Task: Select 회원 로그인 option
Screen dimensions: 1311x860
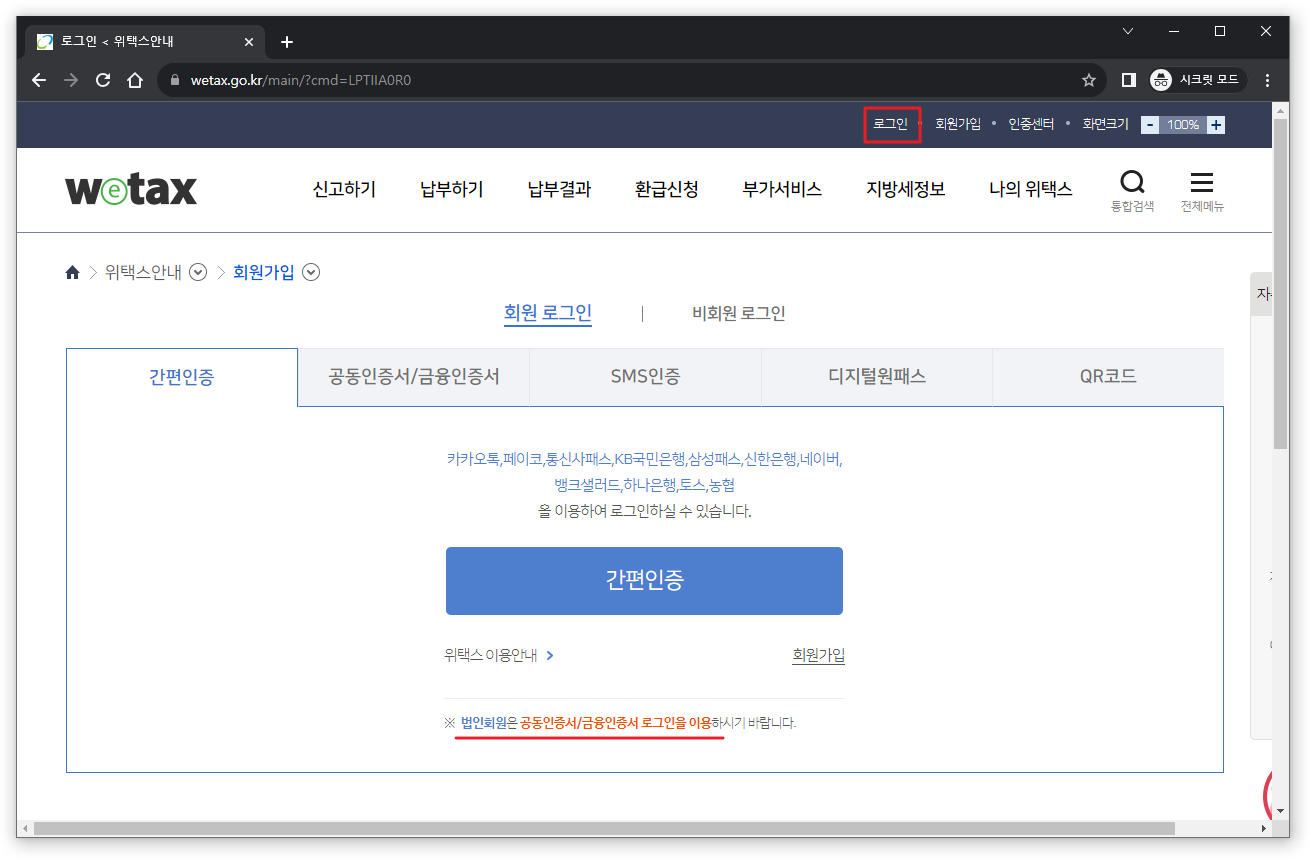Action: [x=548, y=313]
